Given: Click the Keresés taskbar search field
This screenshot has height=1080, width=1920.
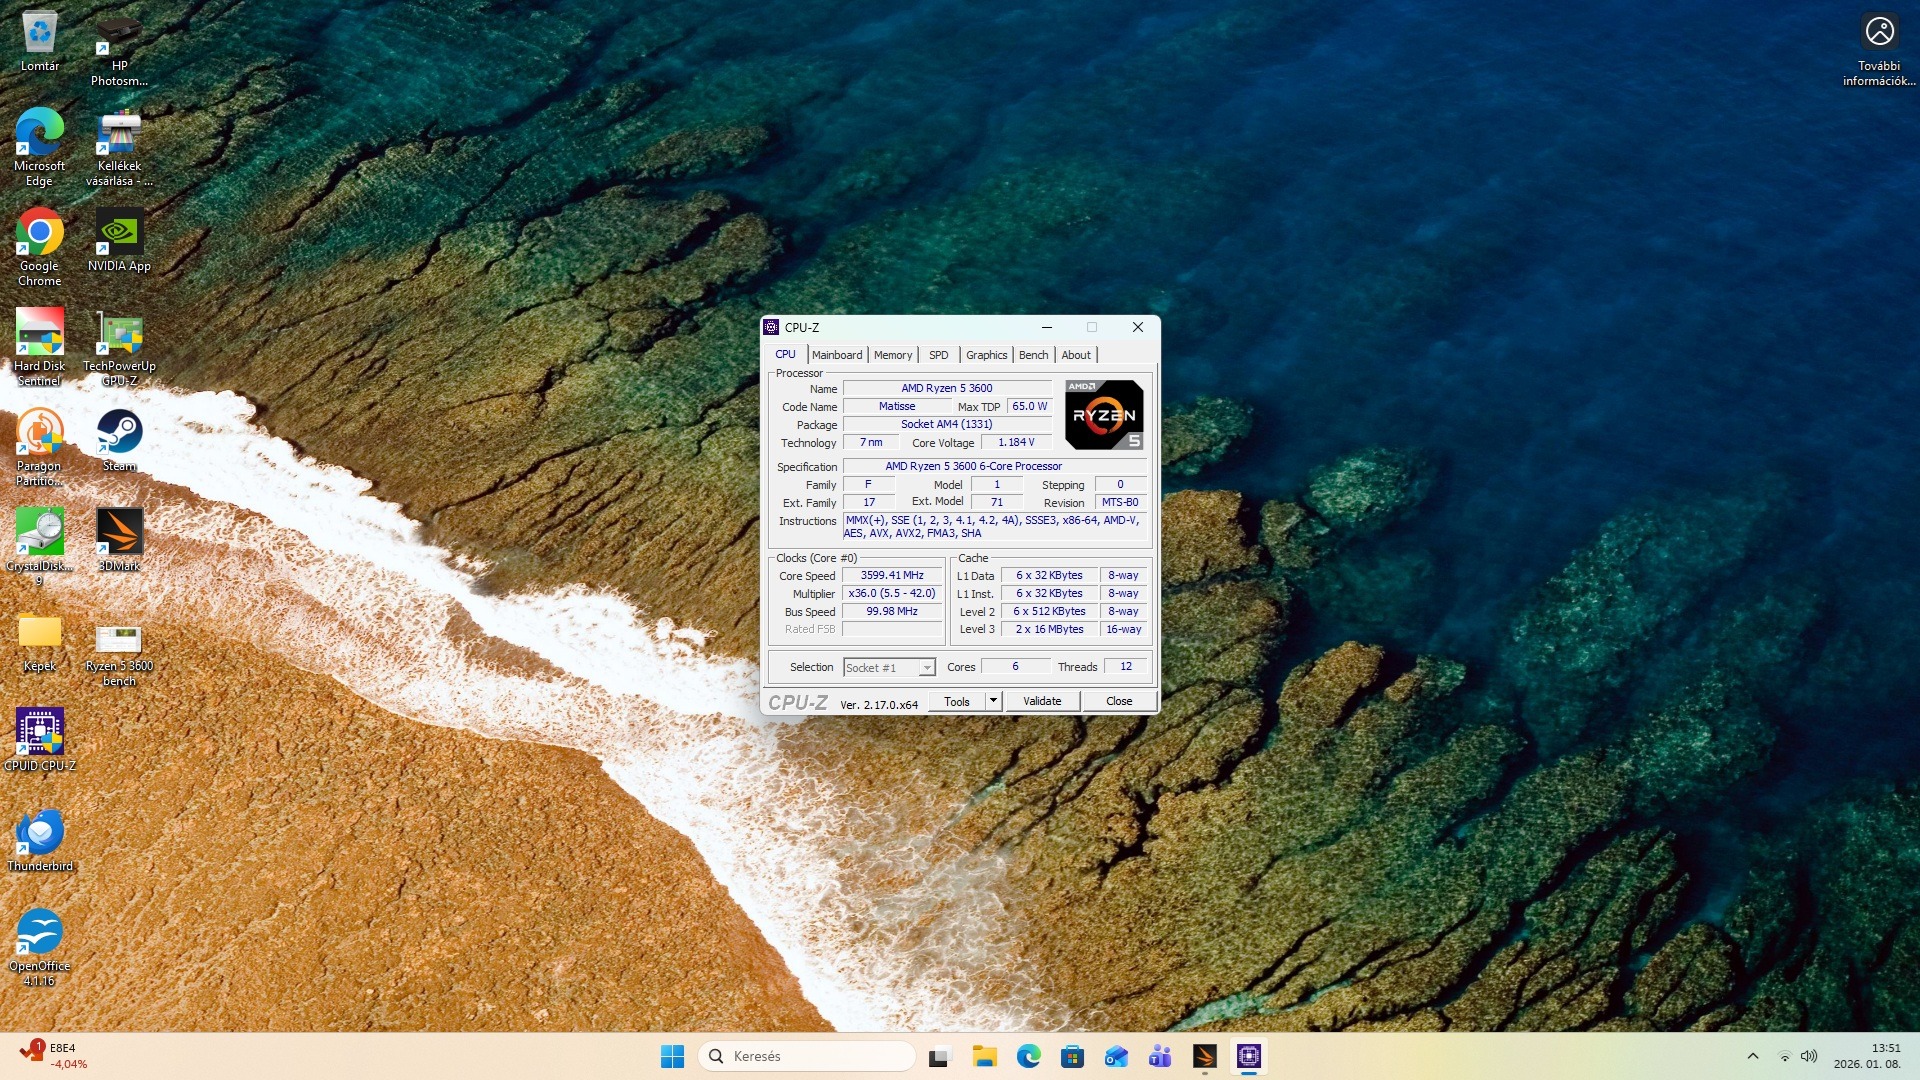Looking at the screenshot, I should click(806, 1056).
